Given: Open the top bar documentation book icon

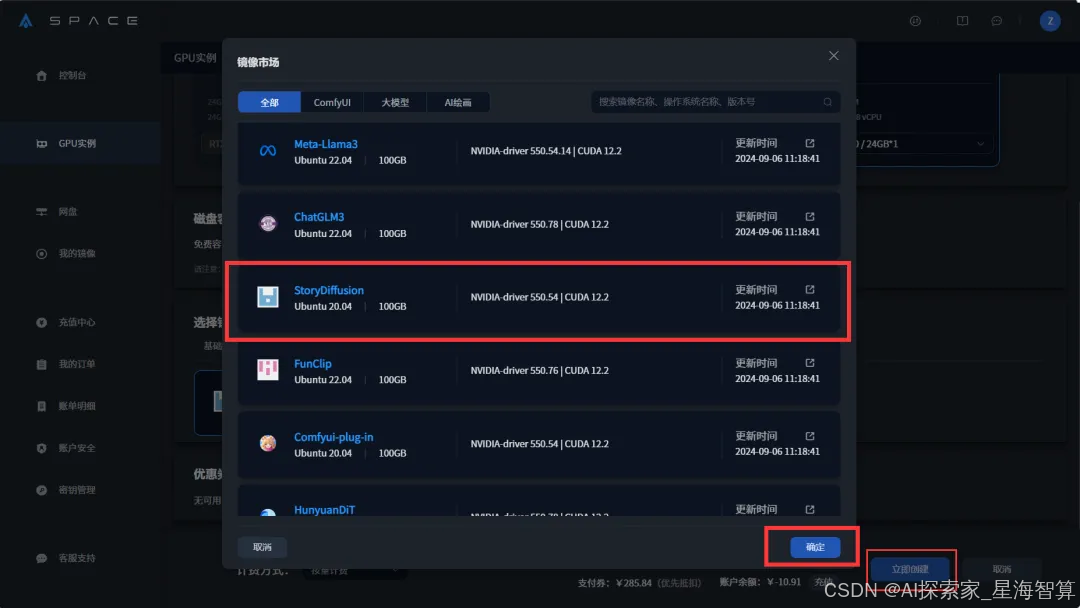Looking at the screenshot, I should (962, 21).
